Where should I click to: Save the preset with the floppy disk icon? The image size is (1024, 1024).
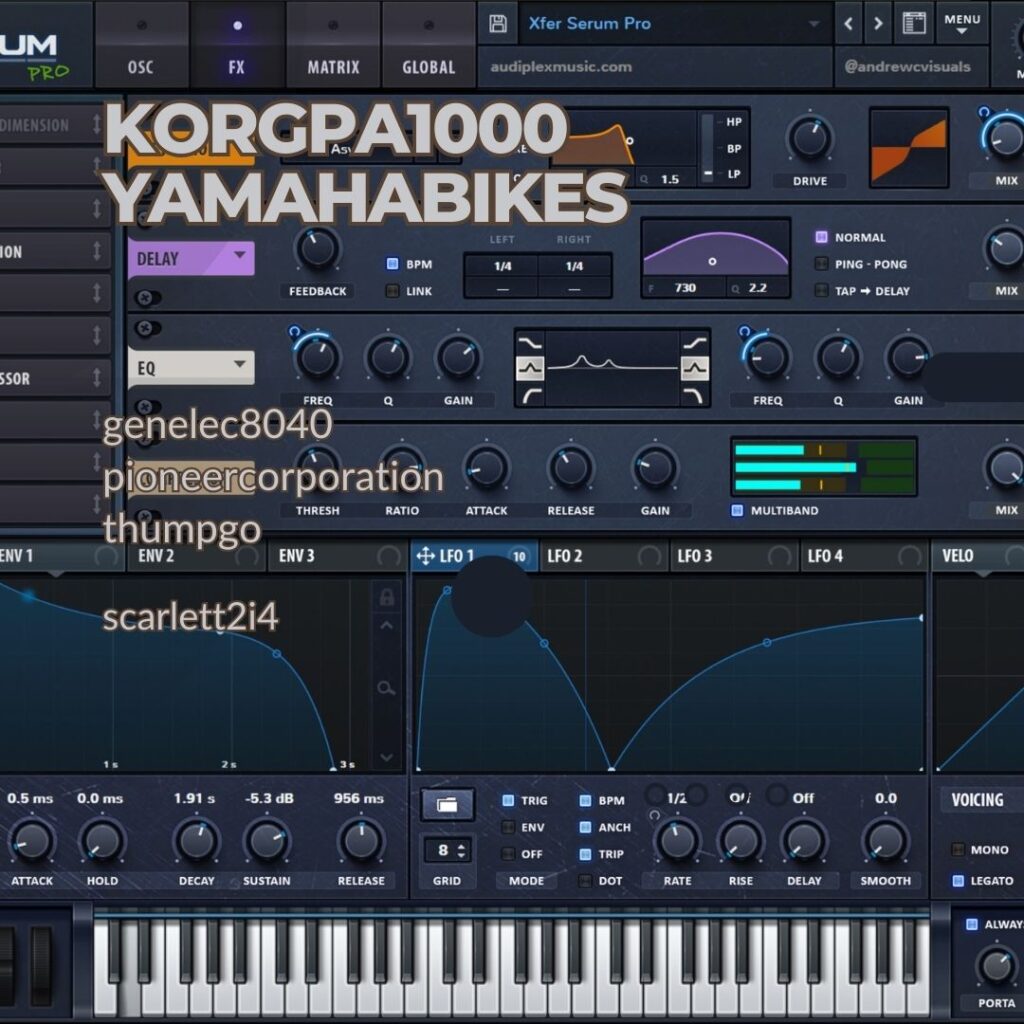[498, 24]
